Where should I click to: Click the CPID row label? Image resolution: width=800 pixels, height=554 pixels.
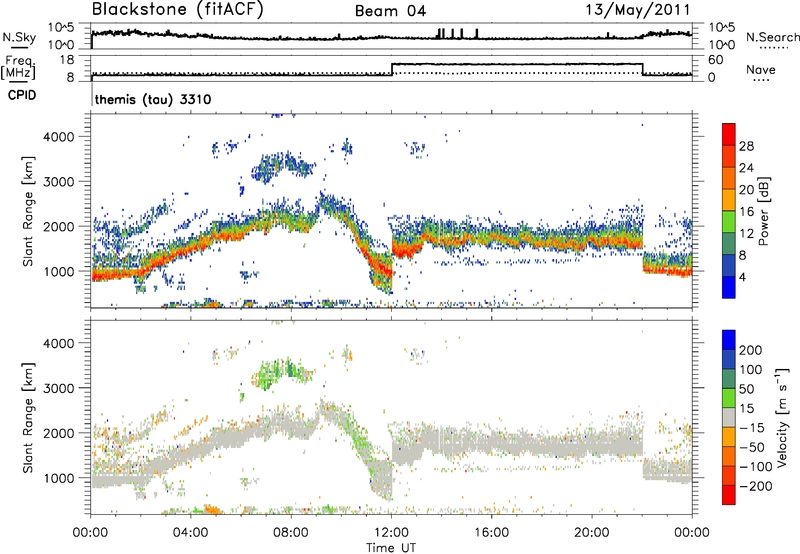22,95
